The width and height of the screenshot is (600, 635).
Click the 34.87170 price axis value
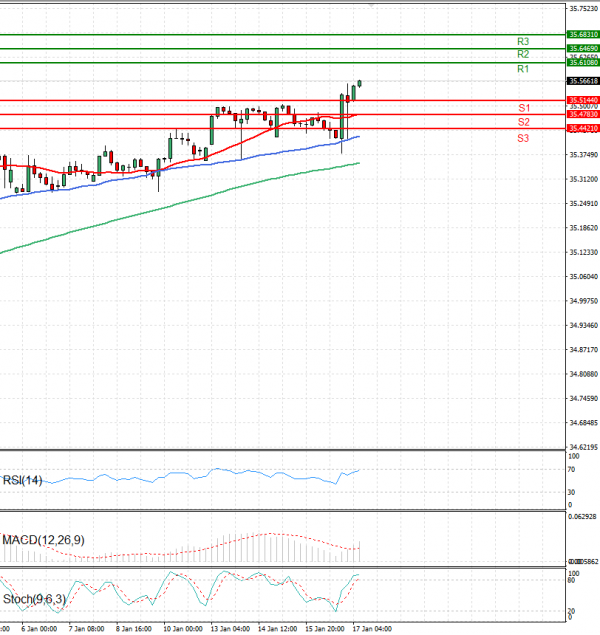pyautogui.click(x=583, y=349)
